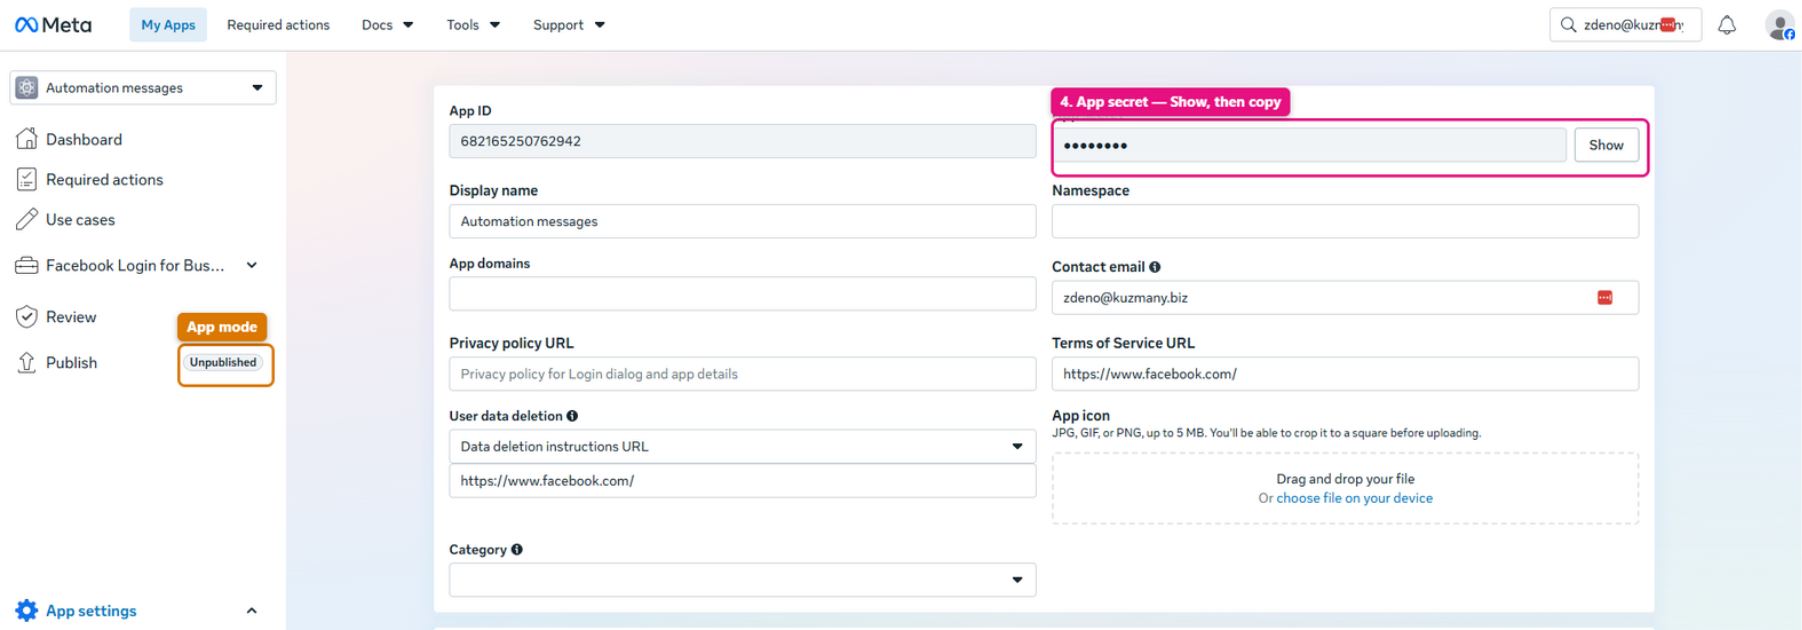Click choose file on your device link
The image size is (1802, 630).
[x=1354, y=498]
